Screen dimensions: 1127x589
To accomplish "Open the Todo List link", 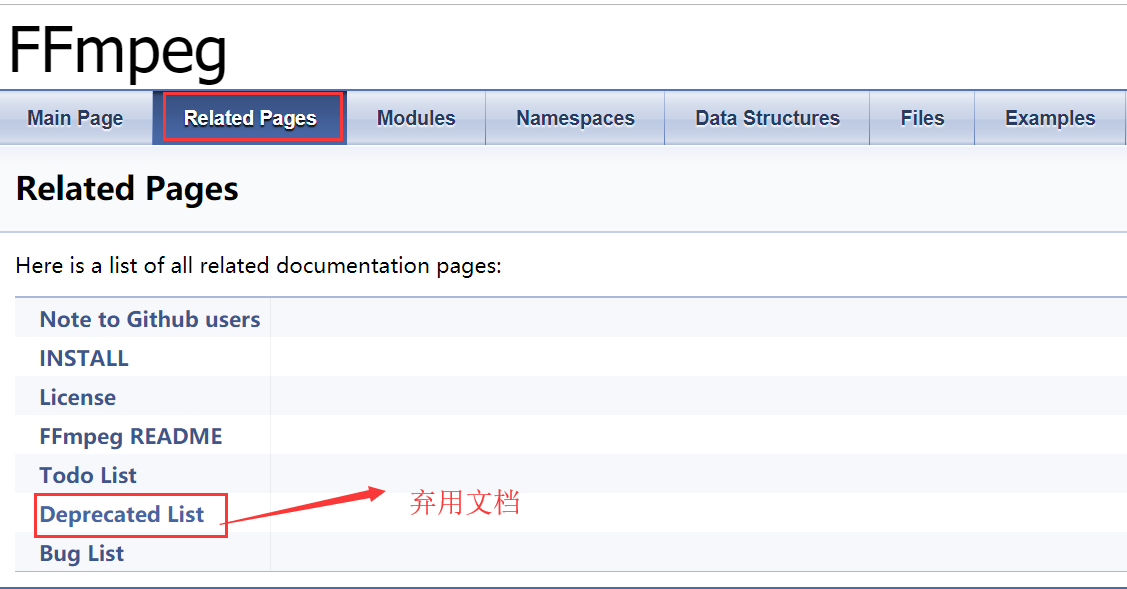I will (88, 475).
